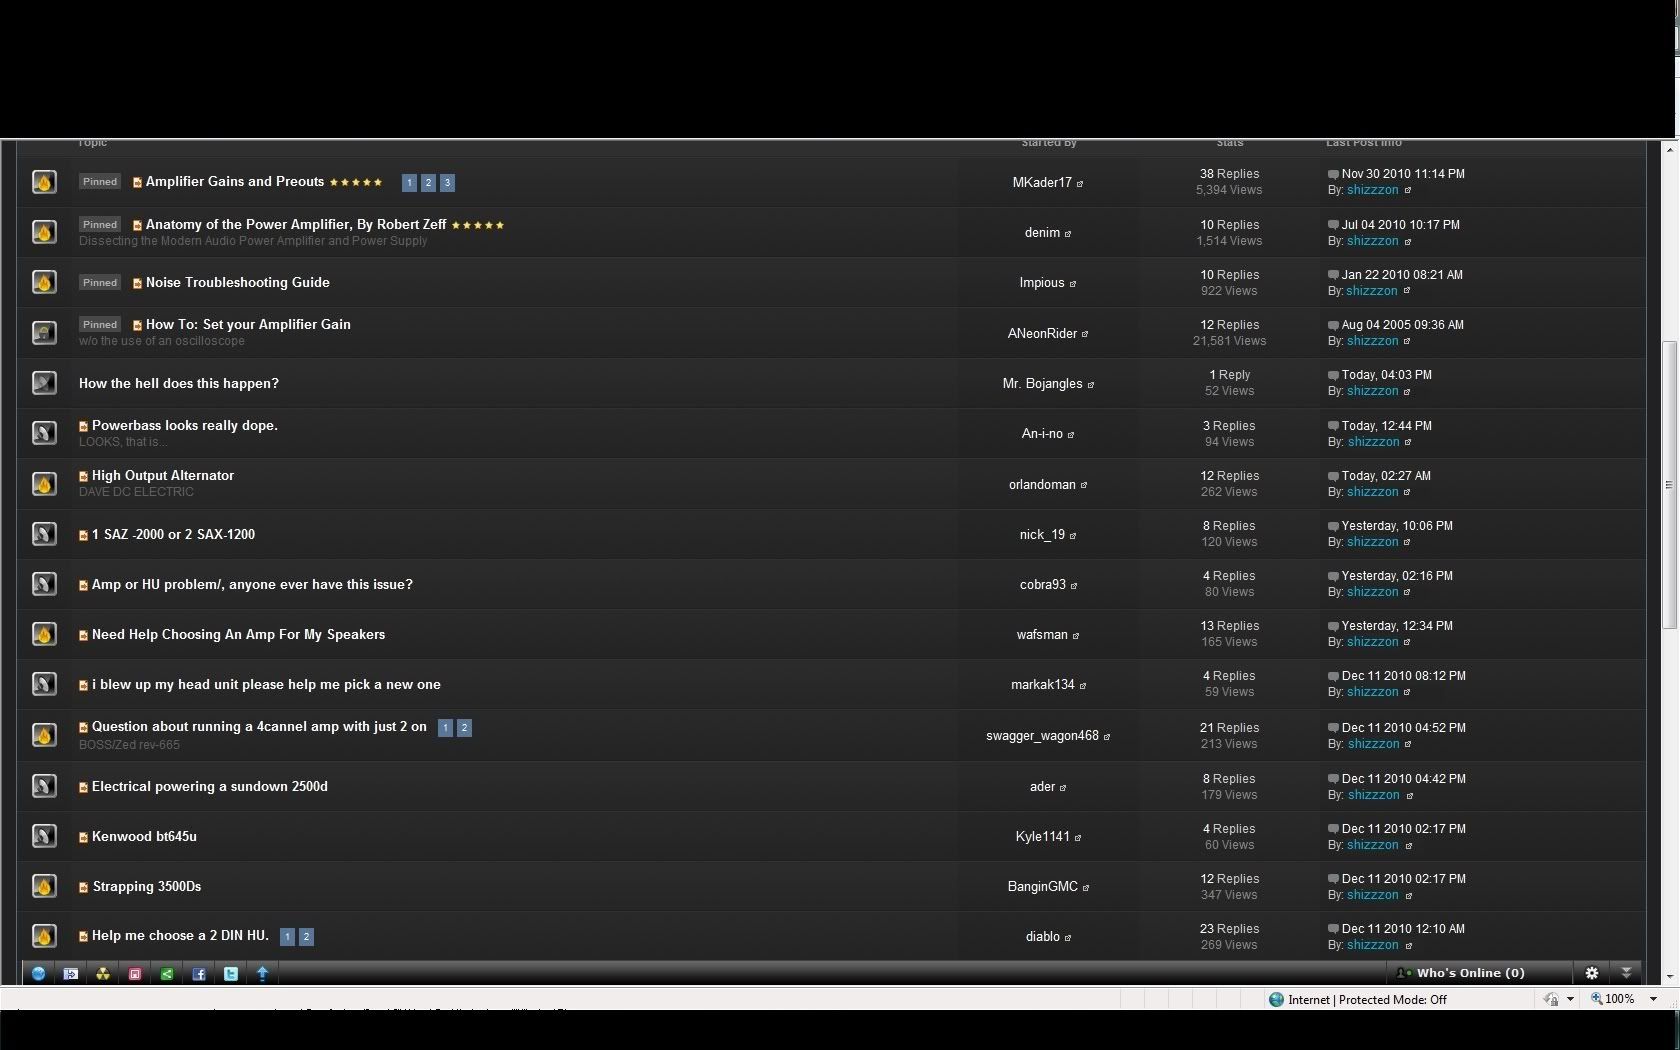Open topic Strapping 3500Ds
1680x1050 pixels.
pos(147,886)
